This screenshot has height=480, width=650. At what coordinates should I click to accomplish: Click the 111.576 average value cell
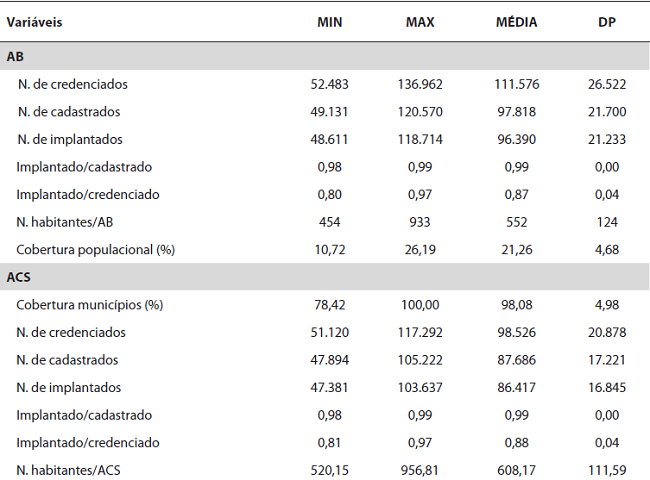(x=517, y=84)
